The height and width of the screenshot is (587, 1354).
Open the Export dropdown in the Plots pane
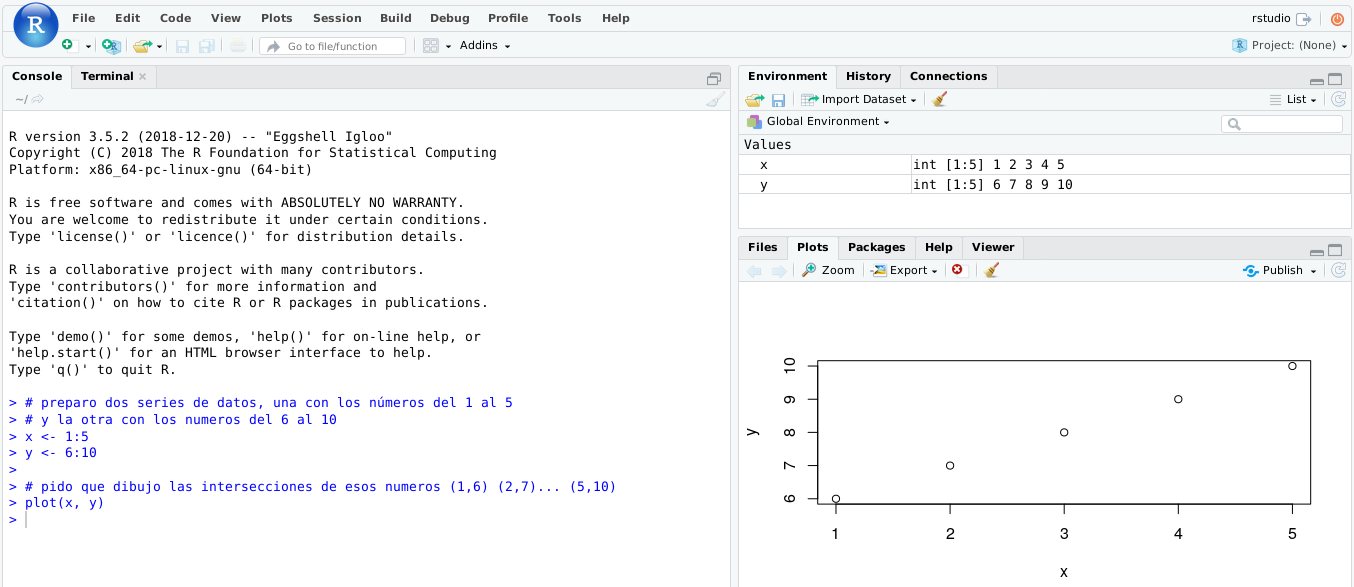[x=903, y=270]
